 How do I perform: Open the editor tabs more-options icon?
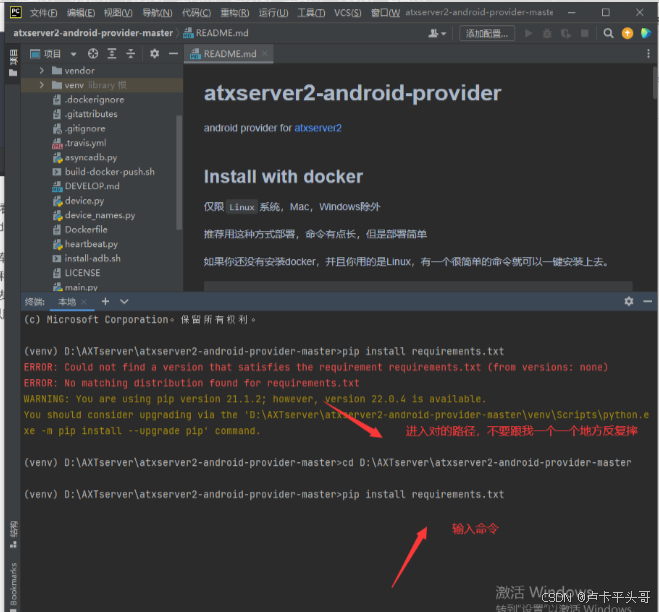(648, 53)
